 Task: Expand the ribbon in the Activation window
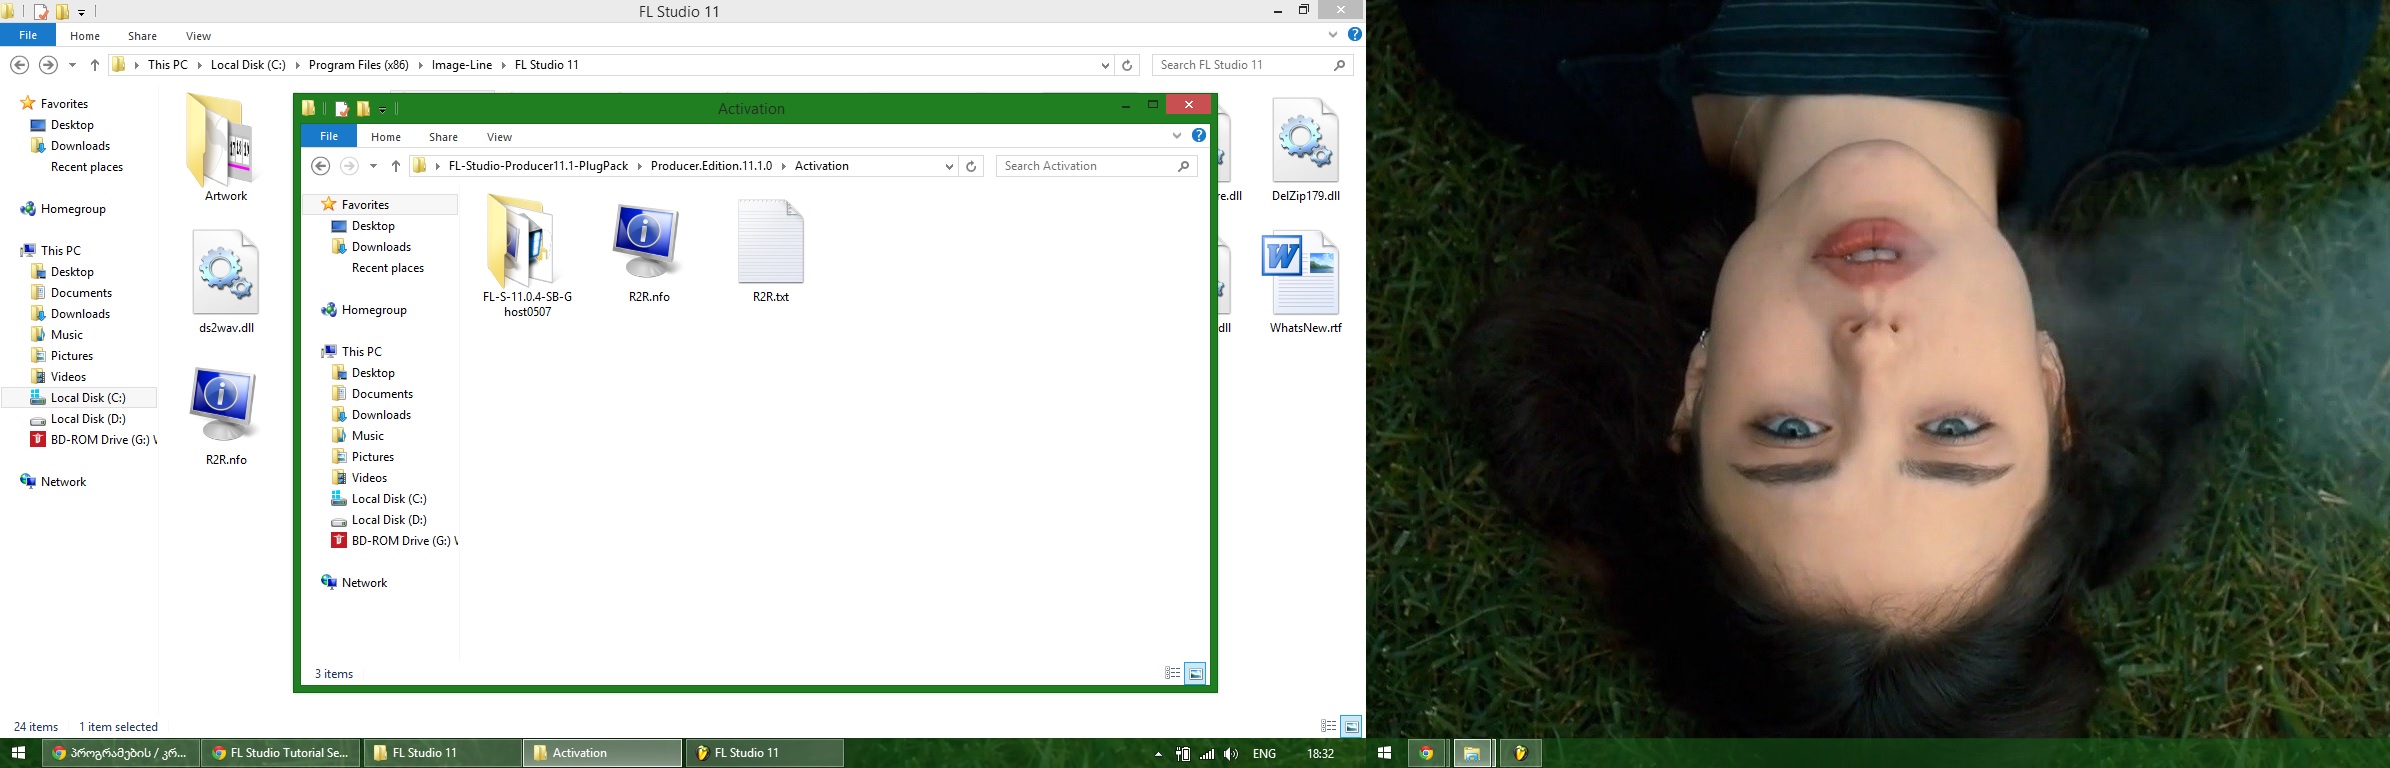1176,136
